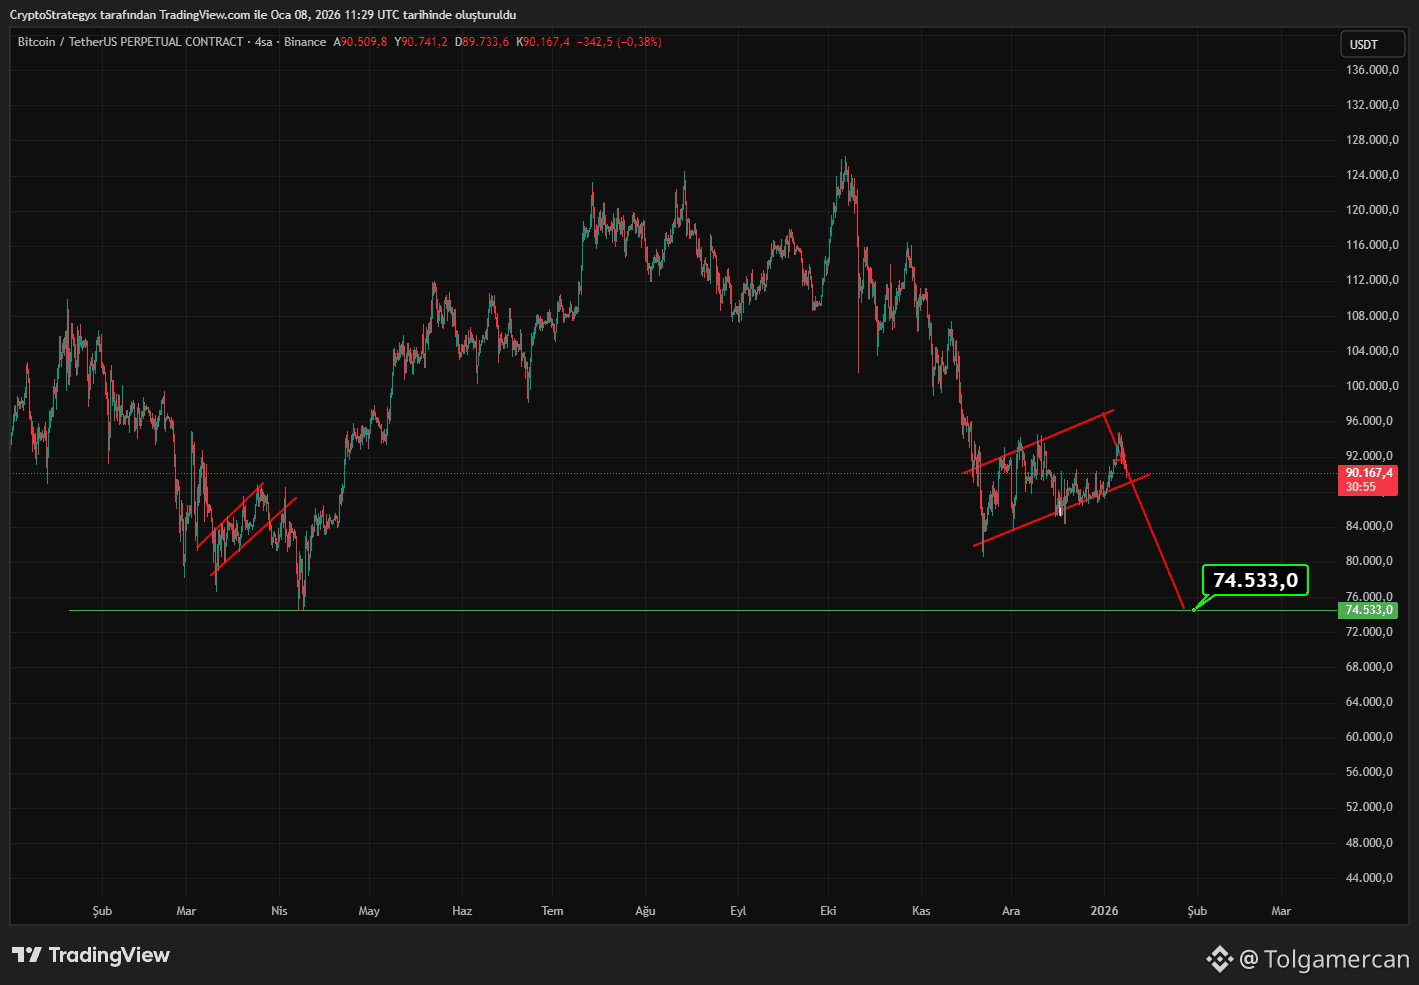The image size is (1419, 985).
Task: Select the 4sa interval label
Action: click(264, 42)
